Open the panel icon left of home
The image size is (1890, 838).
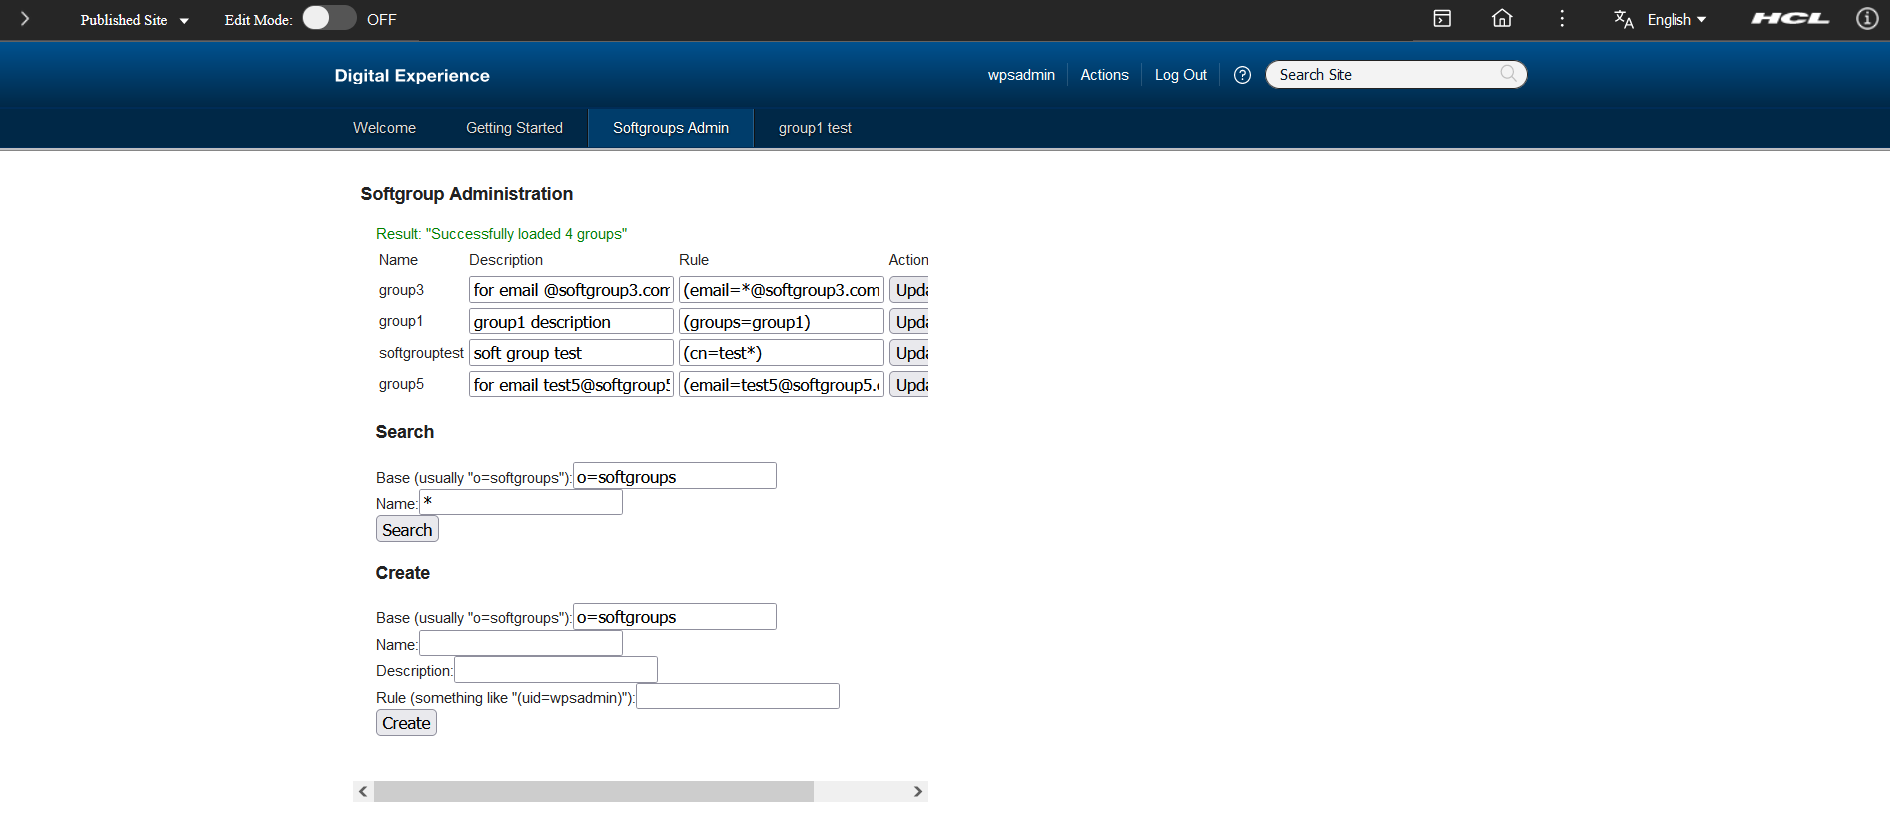pyautogui.click(x=1442, y=19)
